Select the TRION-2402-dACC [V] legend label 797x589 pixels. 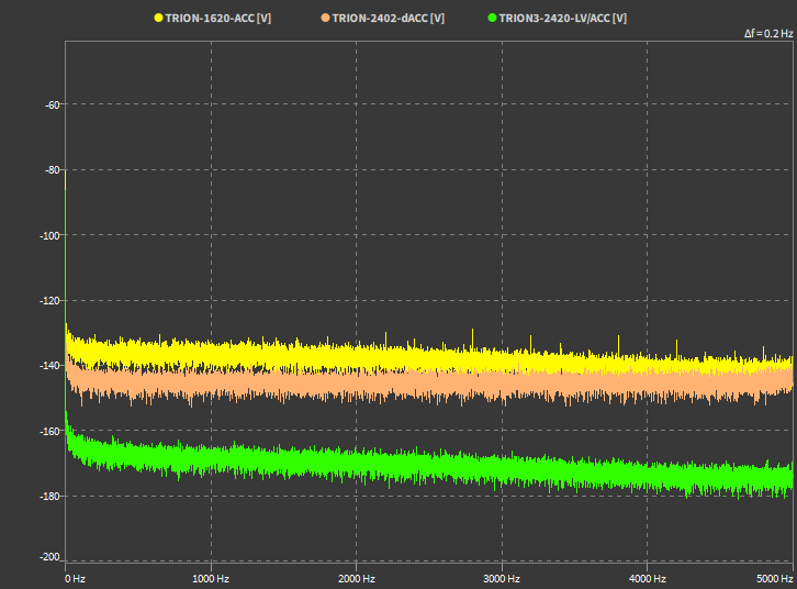point(388,18)
